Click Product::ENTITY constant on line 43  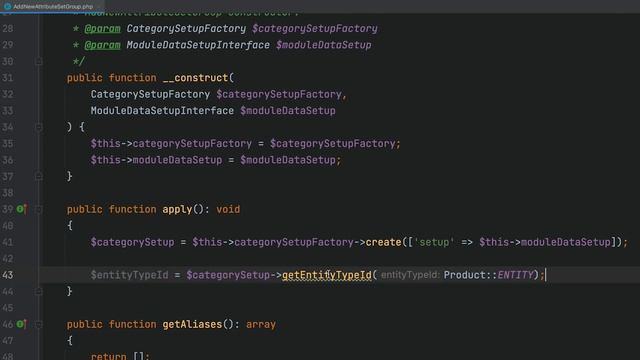[x=489, y=275]
